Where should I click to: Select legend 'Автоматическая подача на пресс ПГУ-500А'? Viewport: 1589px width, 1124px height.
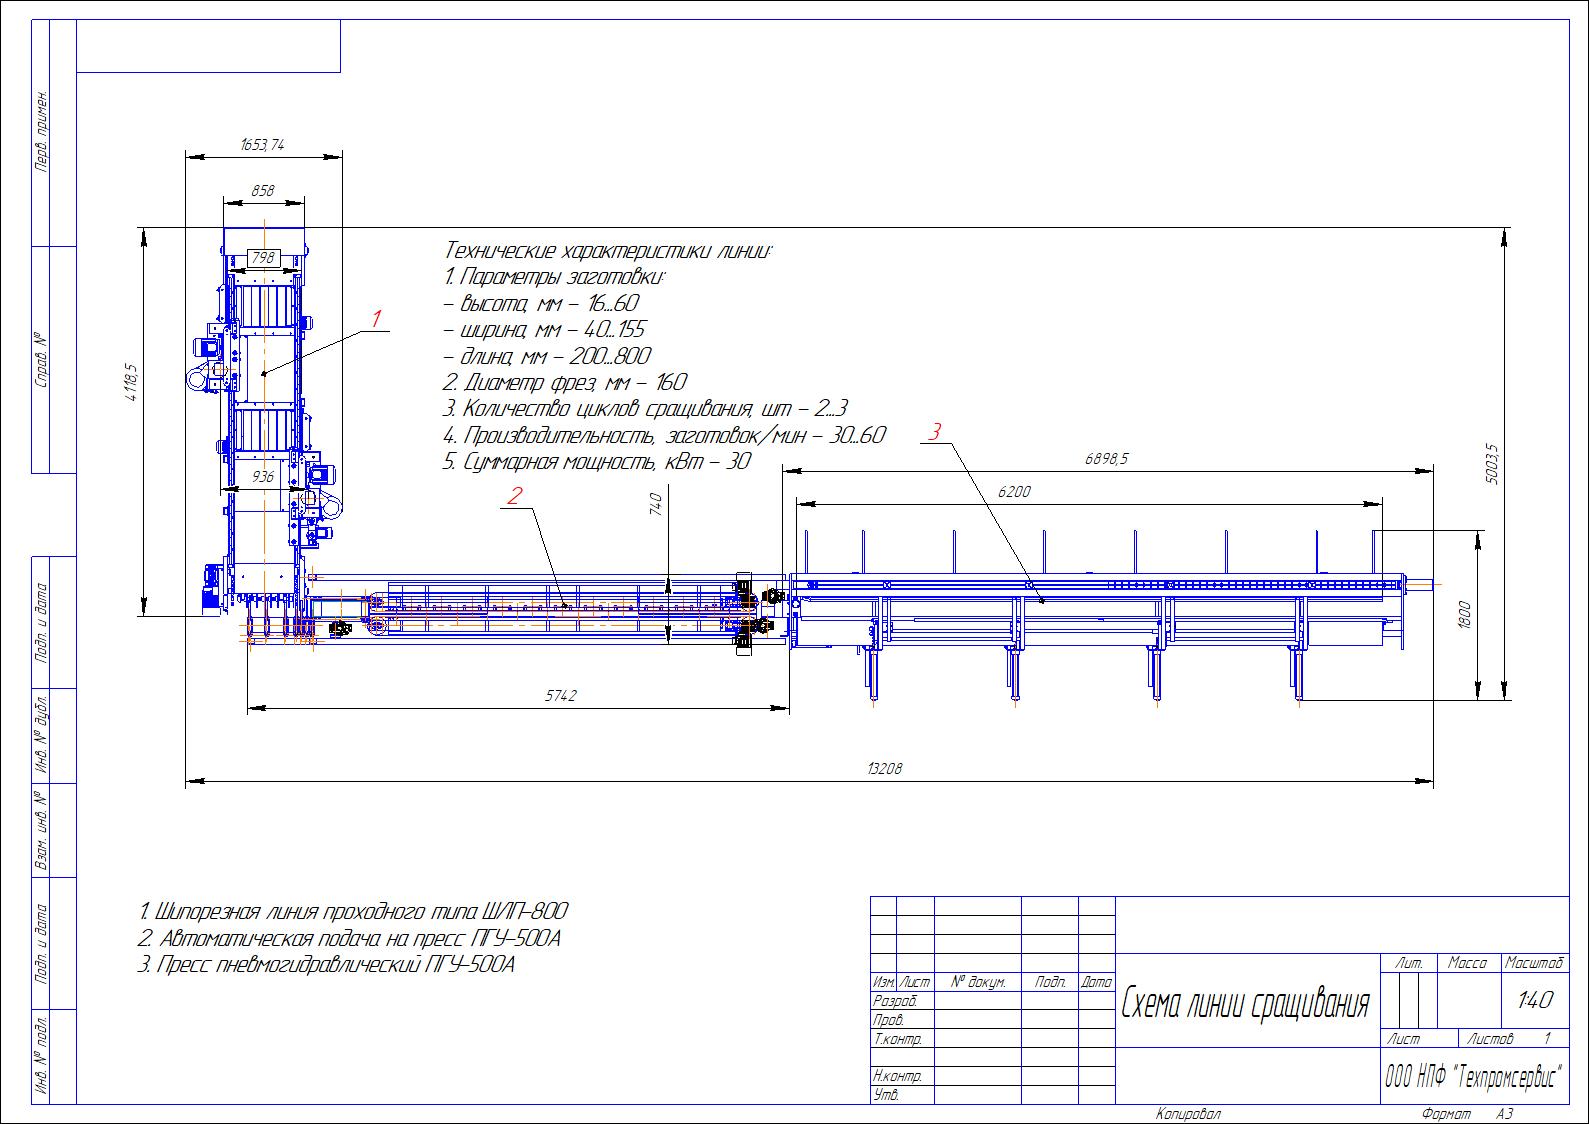350,939
